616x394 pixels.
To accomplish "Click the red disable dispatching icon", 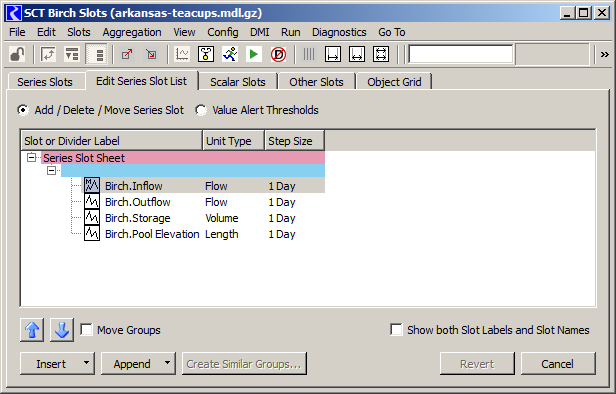I will (278, 54).
